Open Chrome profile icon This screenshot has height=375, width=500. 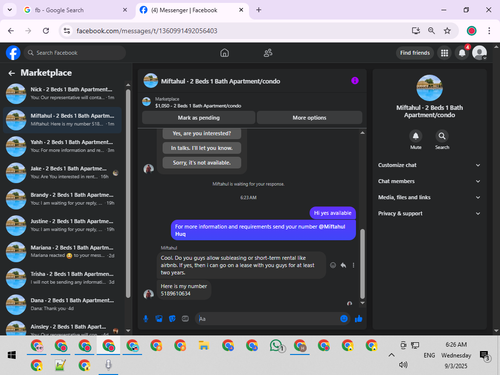click(x=471, y=31)
